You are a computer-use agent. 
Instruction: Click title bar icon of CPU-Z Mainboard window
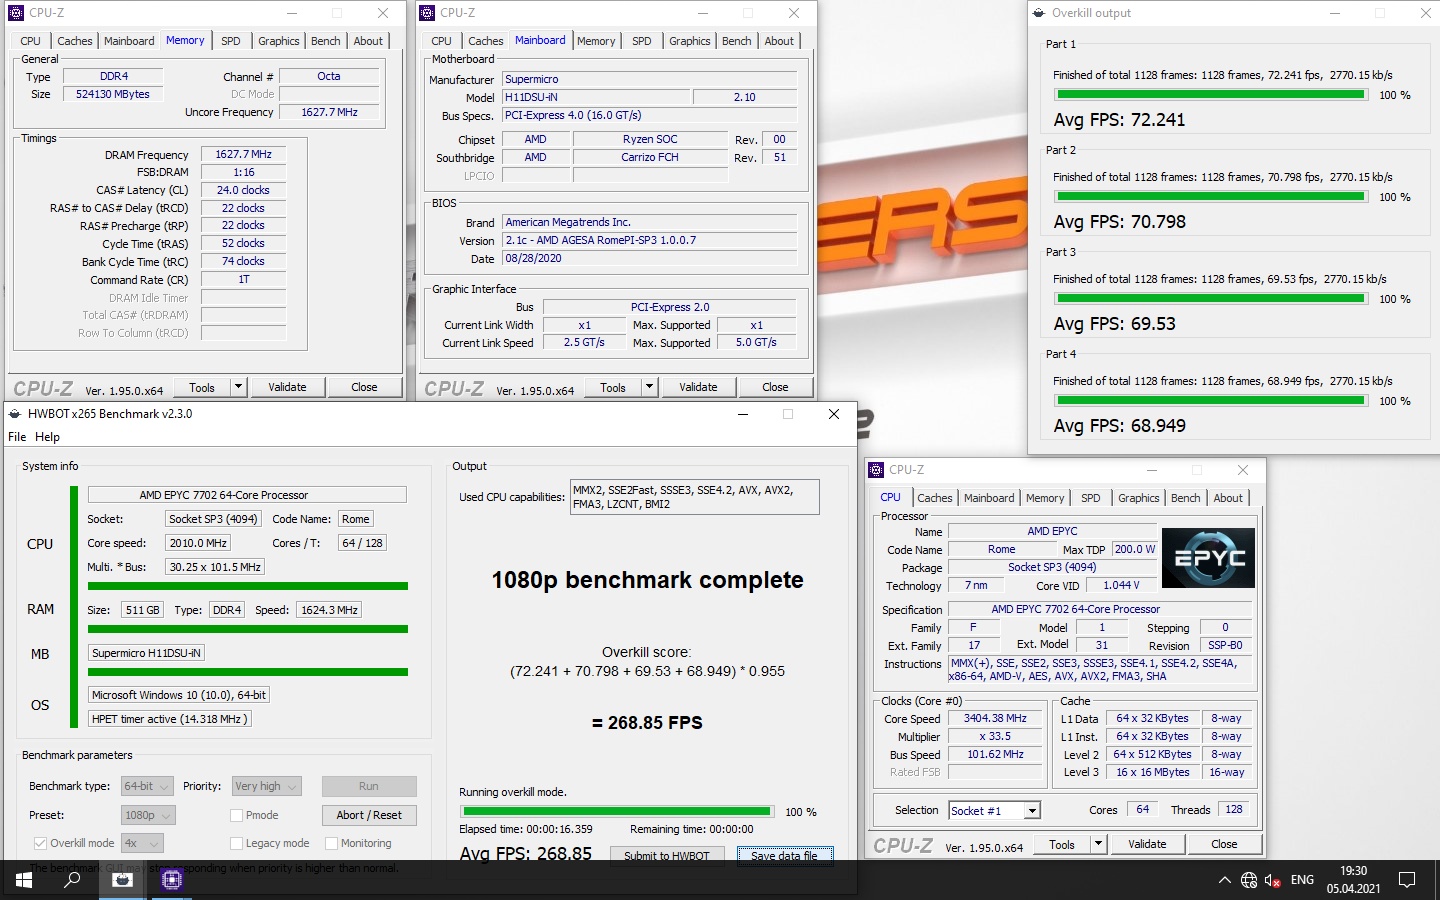pos(427,13)
